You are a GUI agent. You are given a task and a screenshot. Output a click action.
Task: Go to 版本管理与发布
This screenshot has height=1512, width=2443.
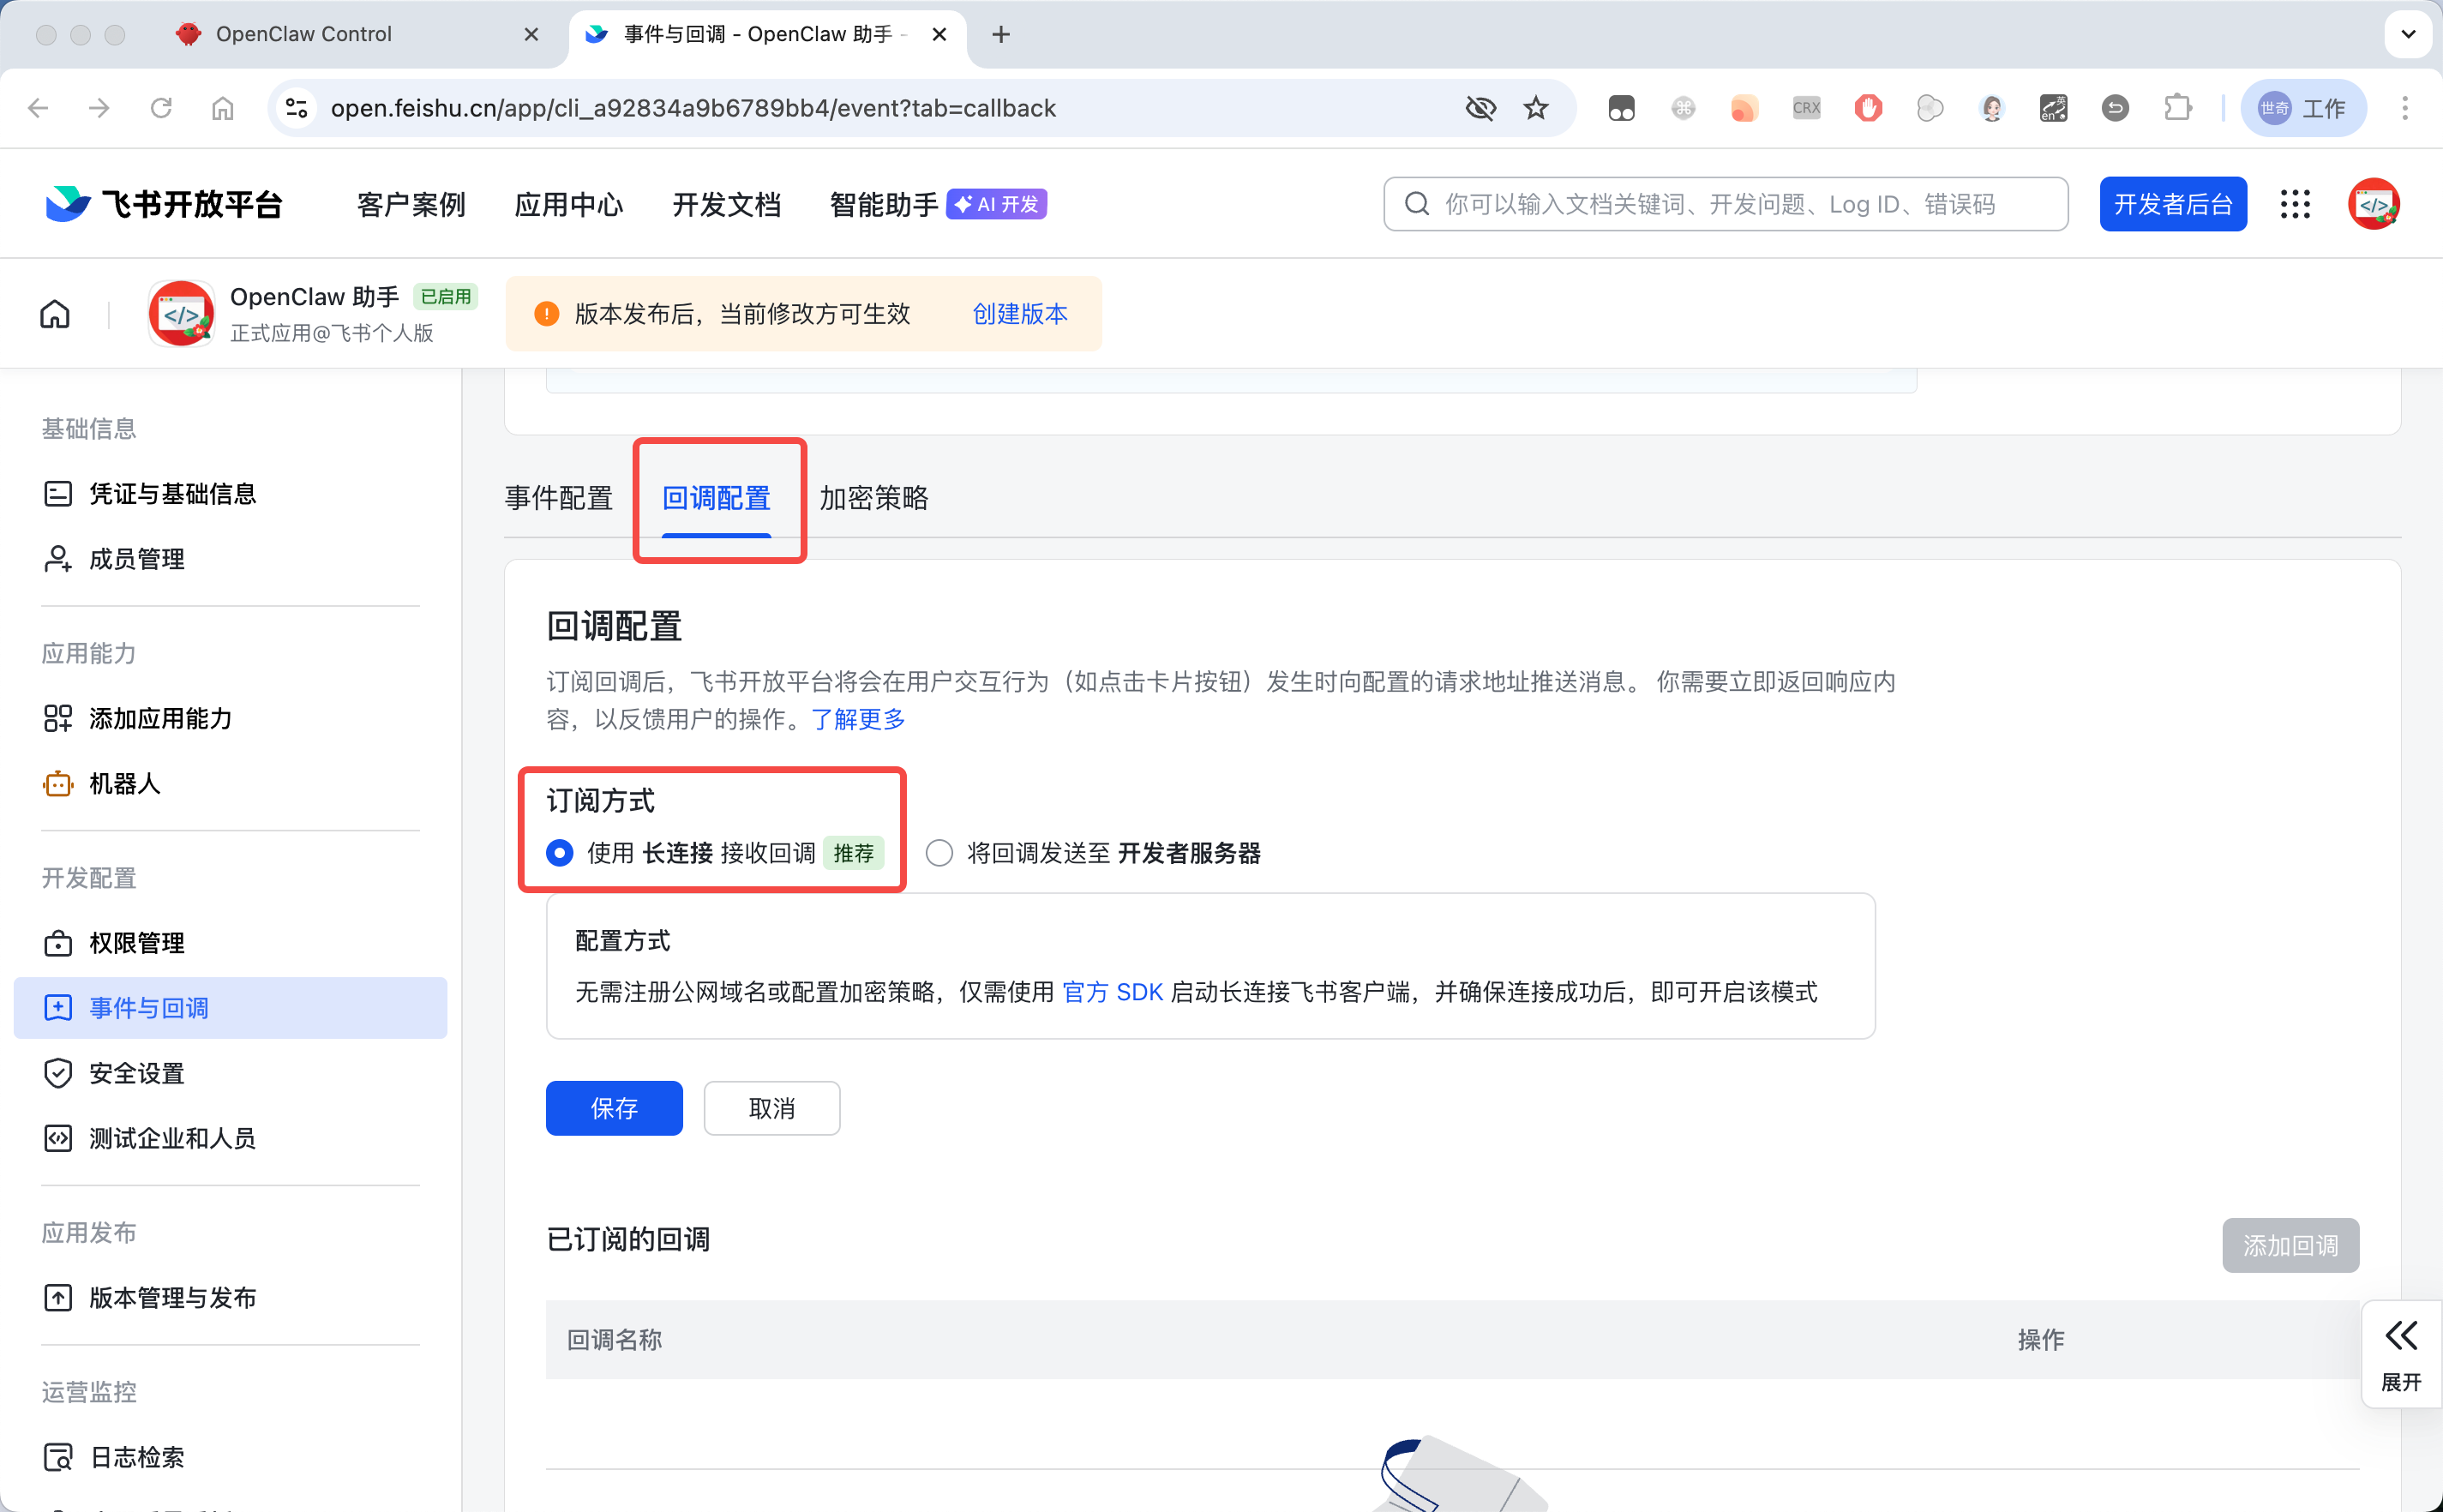point(172,1297)
